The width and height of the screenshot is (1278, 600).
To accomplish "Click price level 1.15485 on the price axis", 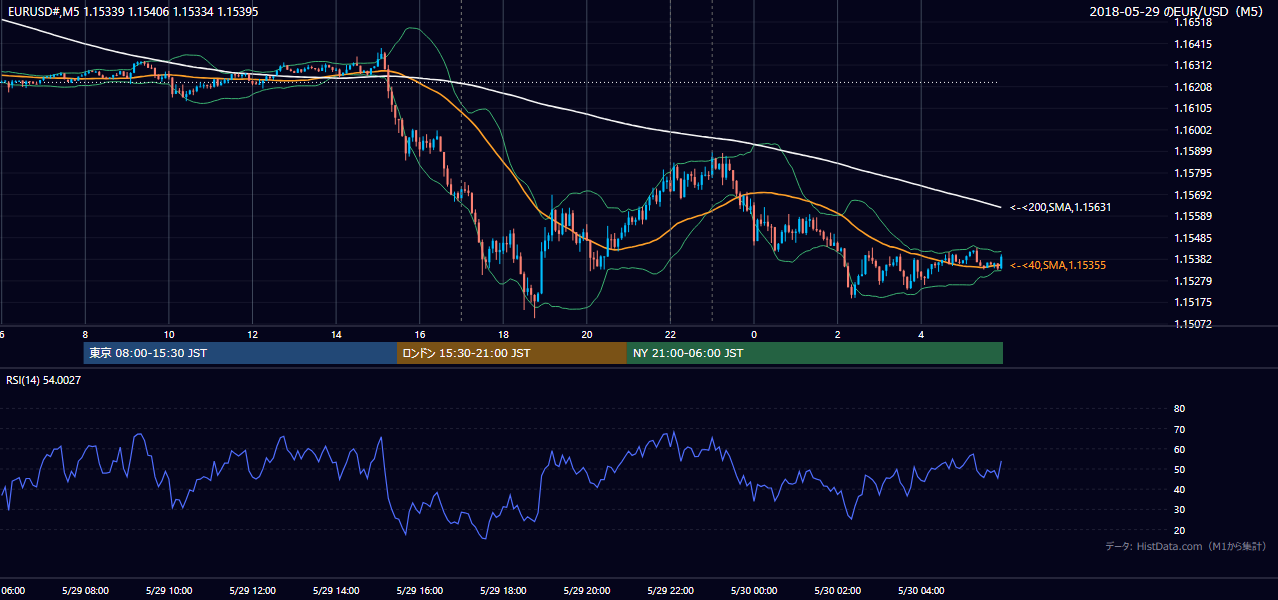I will pyautogui.click(x=1193, y=238).
